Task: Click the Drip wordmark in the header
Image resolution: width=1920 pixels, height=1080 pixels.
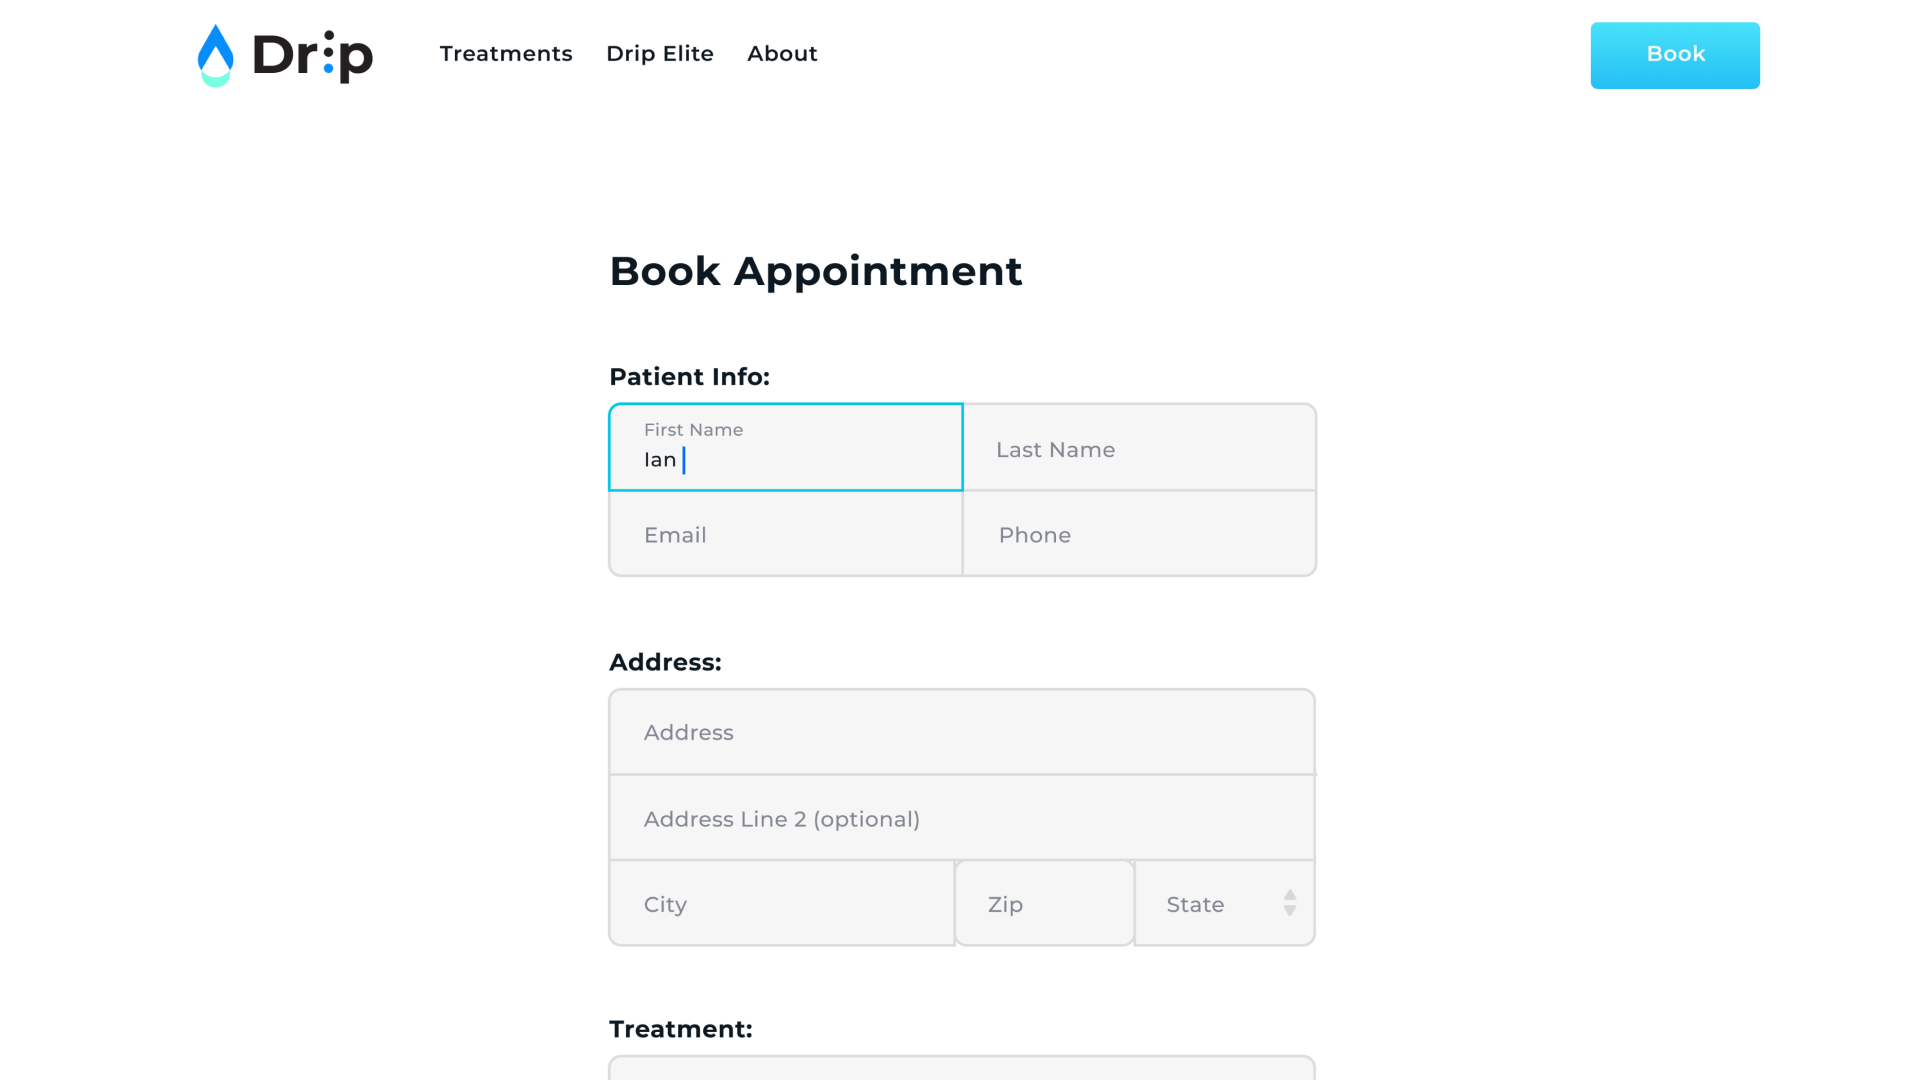Action: pyautogui.click(x=313, y=56)
